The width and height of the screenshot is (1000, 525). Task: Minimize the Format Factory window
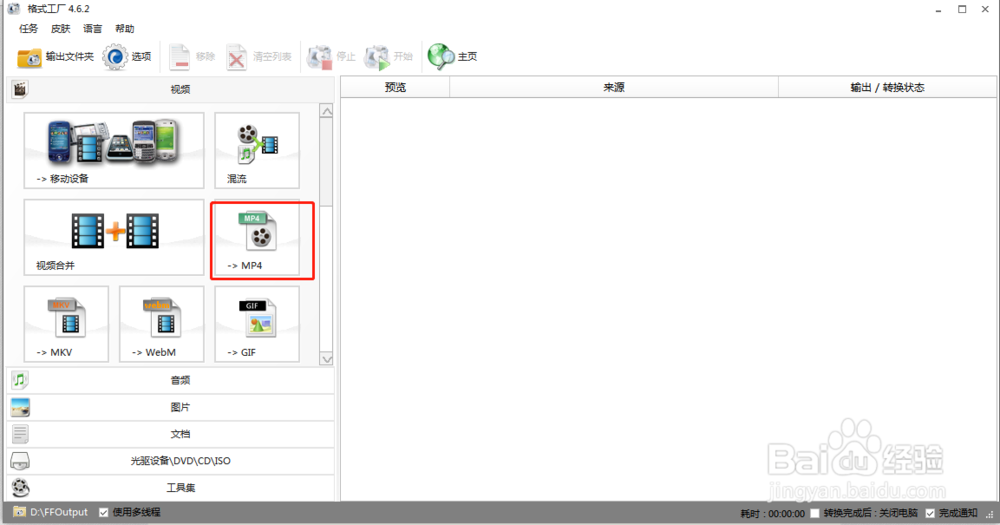(939, 9)
